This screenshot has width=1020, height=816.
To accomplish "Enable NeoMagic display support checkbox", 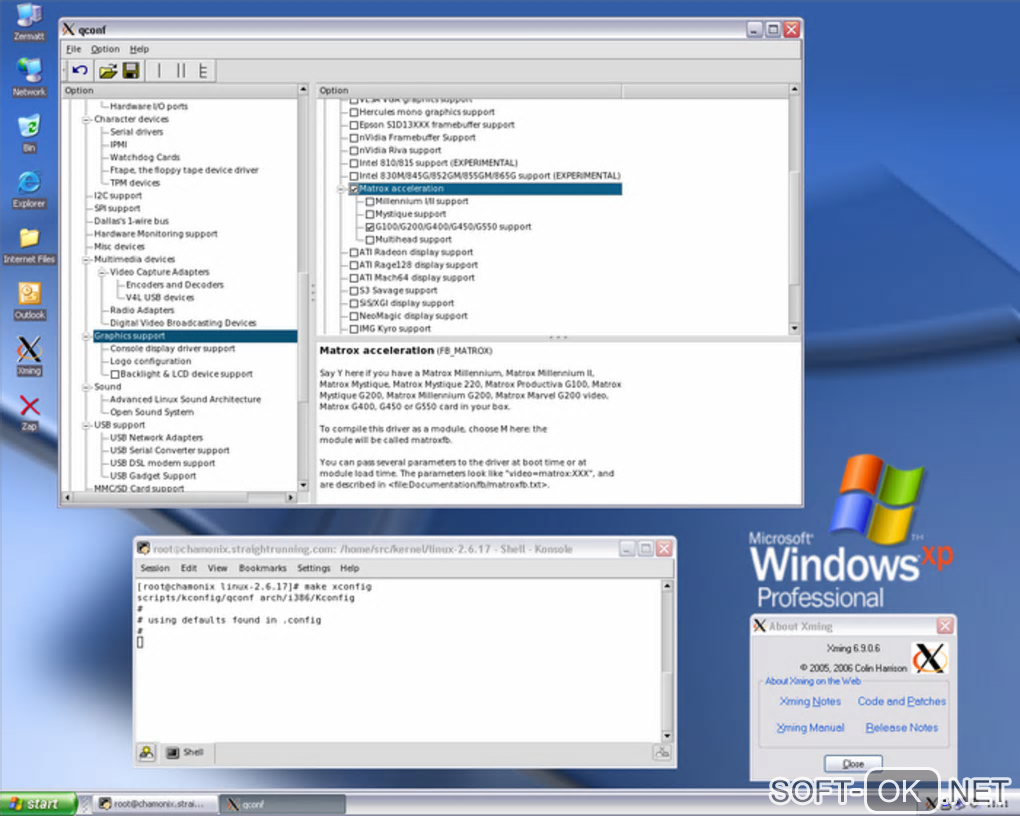I will (354, 316).
